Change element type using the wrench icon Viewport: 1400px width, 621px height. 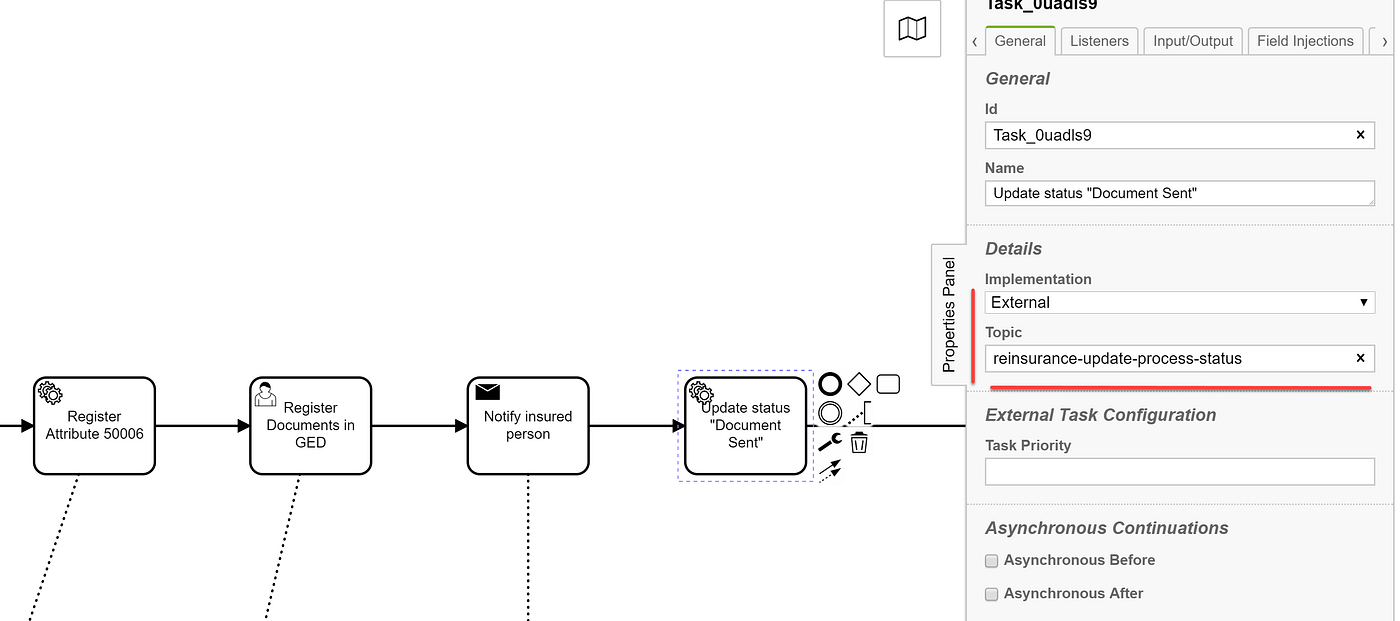click(x=830, y=441)
